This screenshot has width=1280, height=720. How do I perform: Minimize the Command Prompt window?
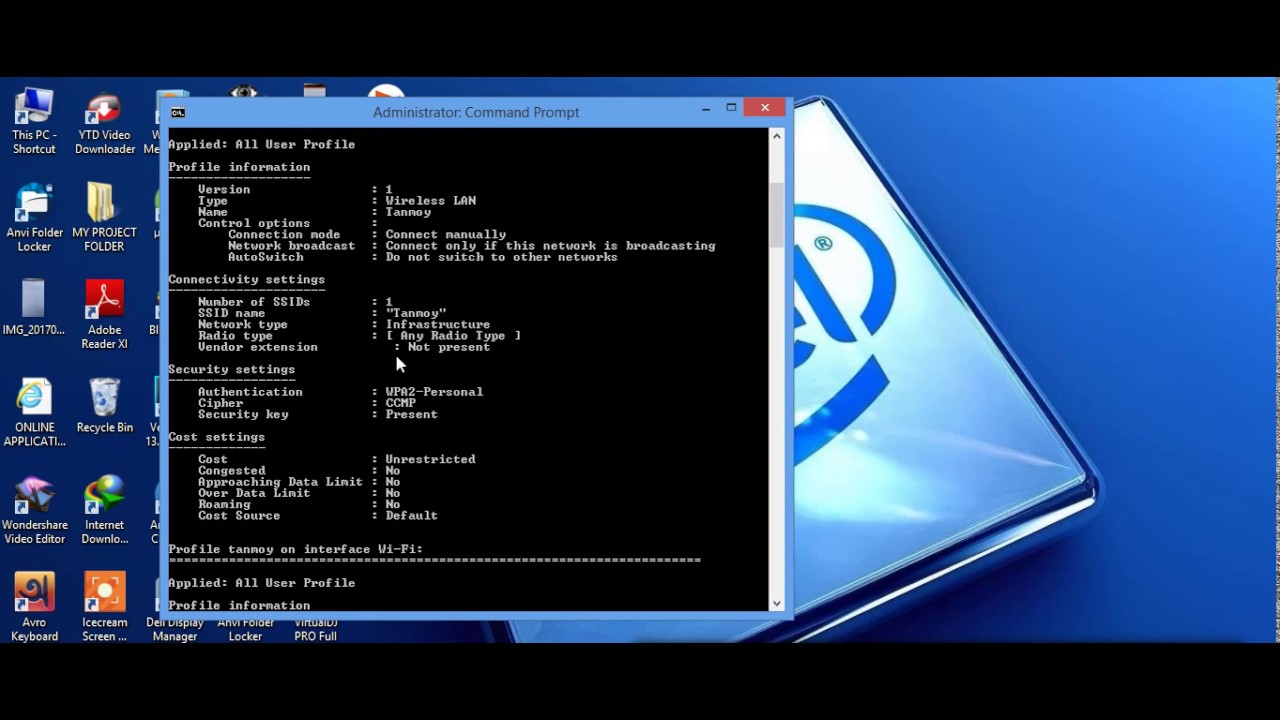[x=705, y=108]
